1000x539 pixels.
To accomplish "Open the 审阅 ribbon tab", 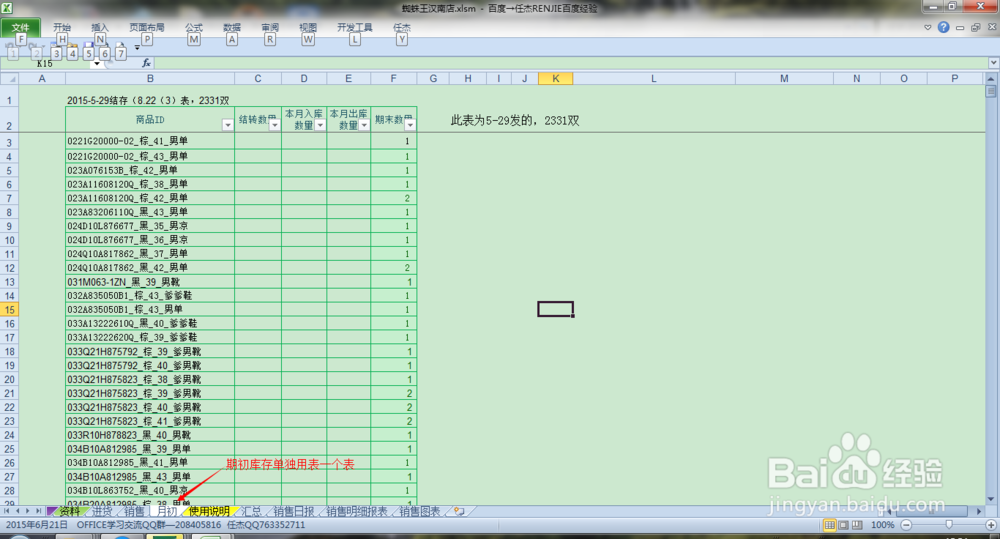I will tap(270, 27).
